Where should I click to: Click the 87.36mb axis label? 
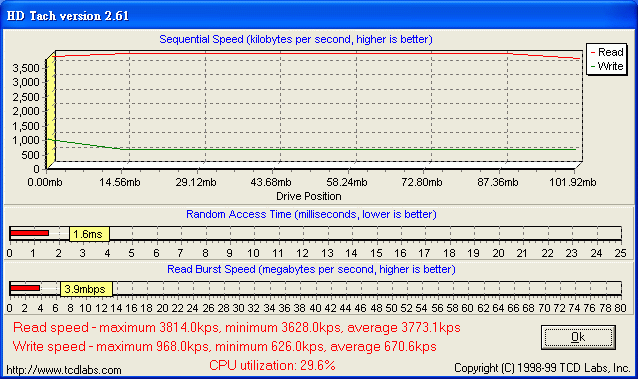498,182
